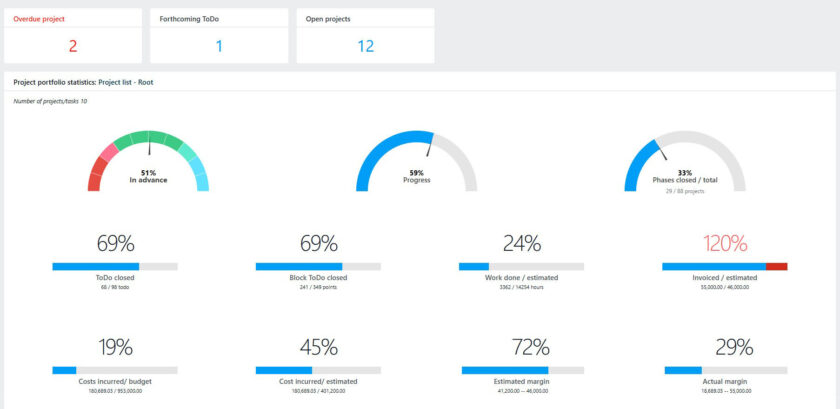
Task: Click the Actual margin progress bar
Action: (x=726, y=370)
